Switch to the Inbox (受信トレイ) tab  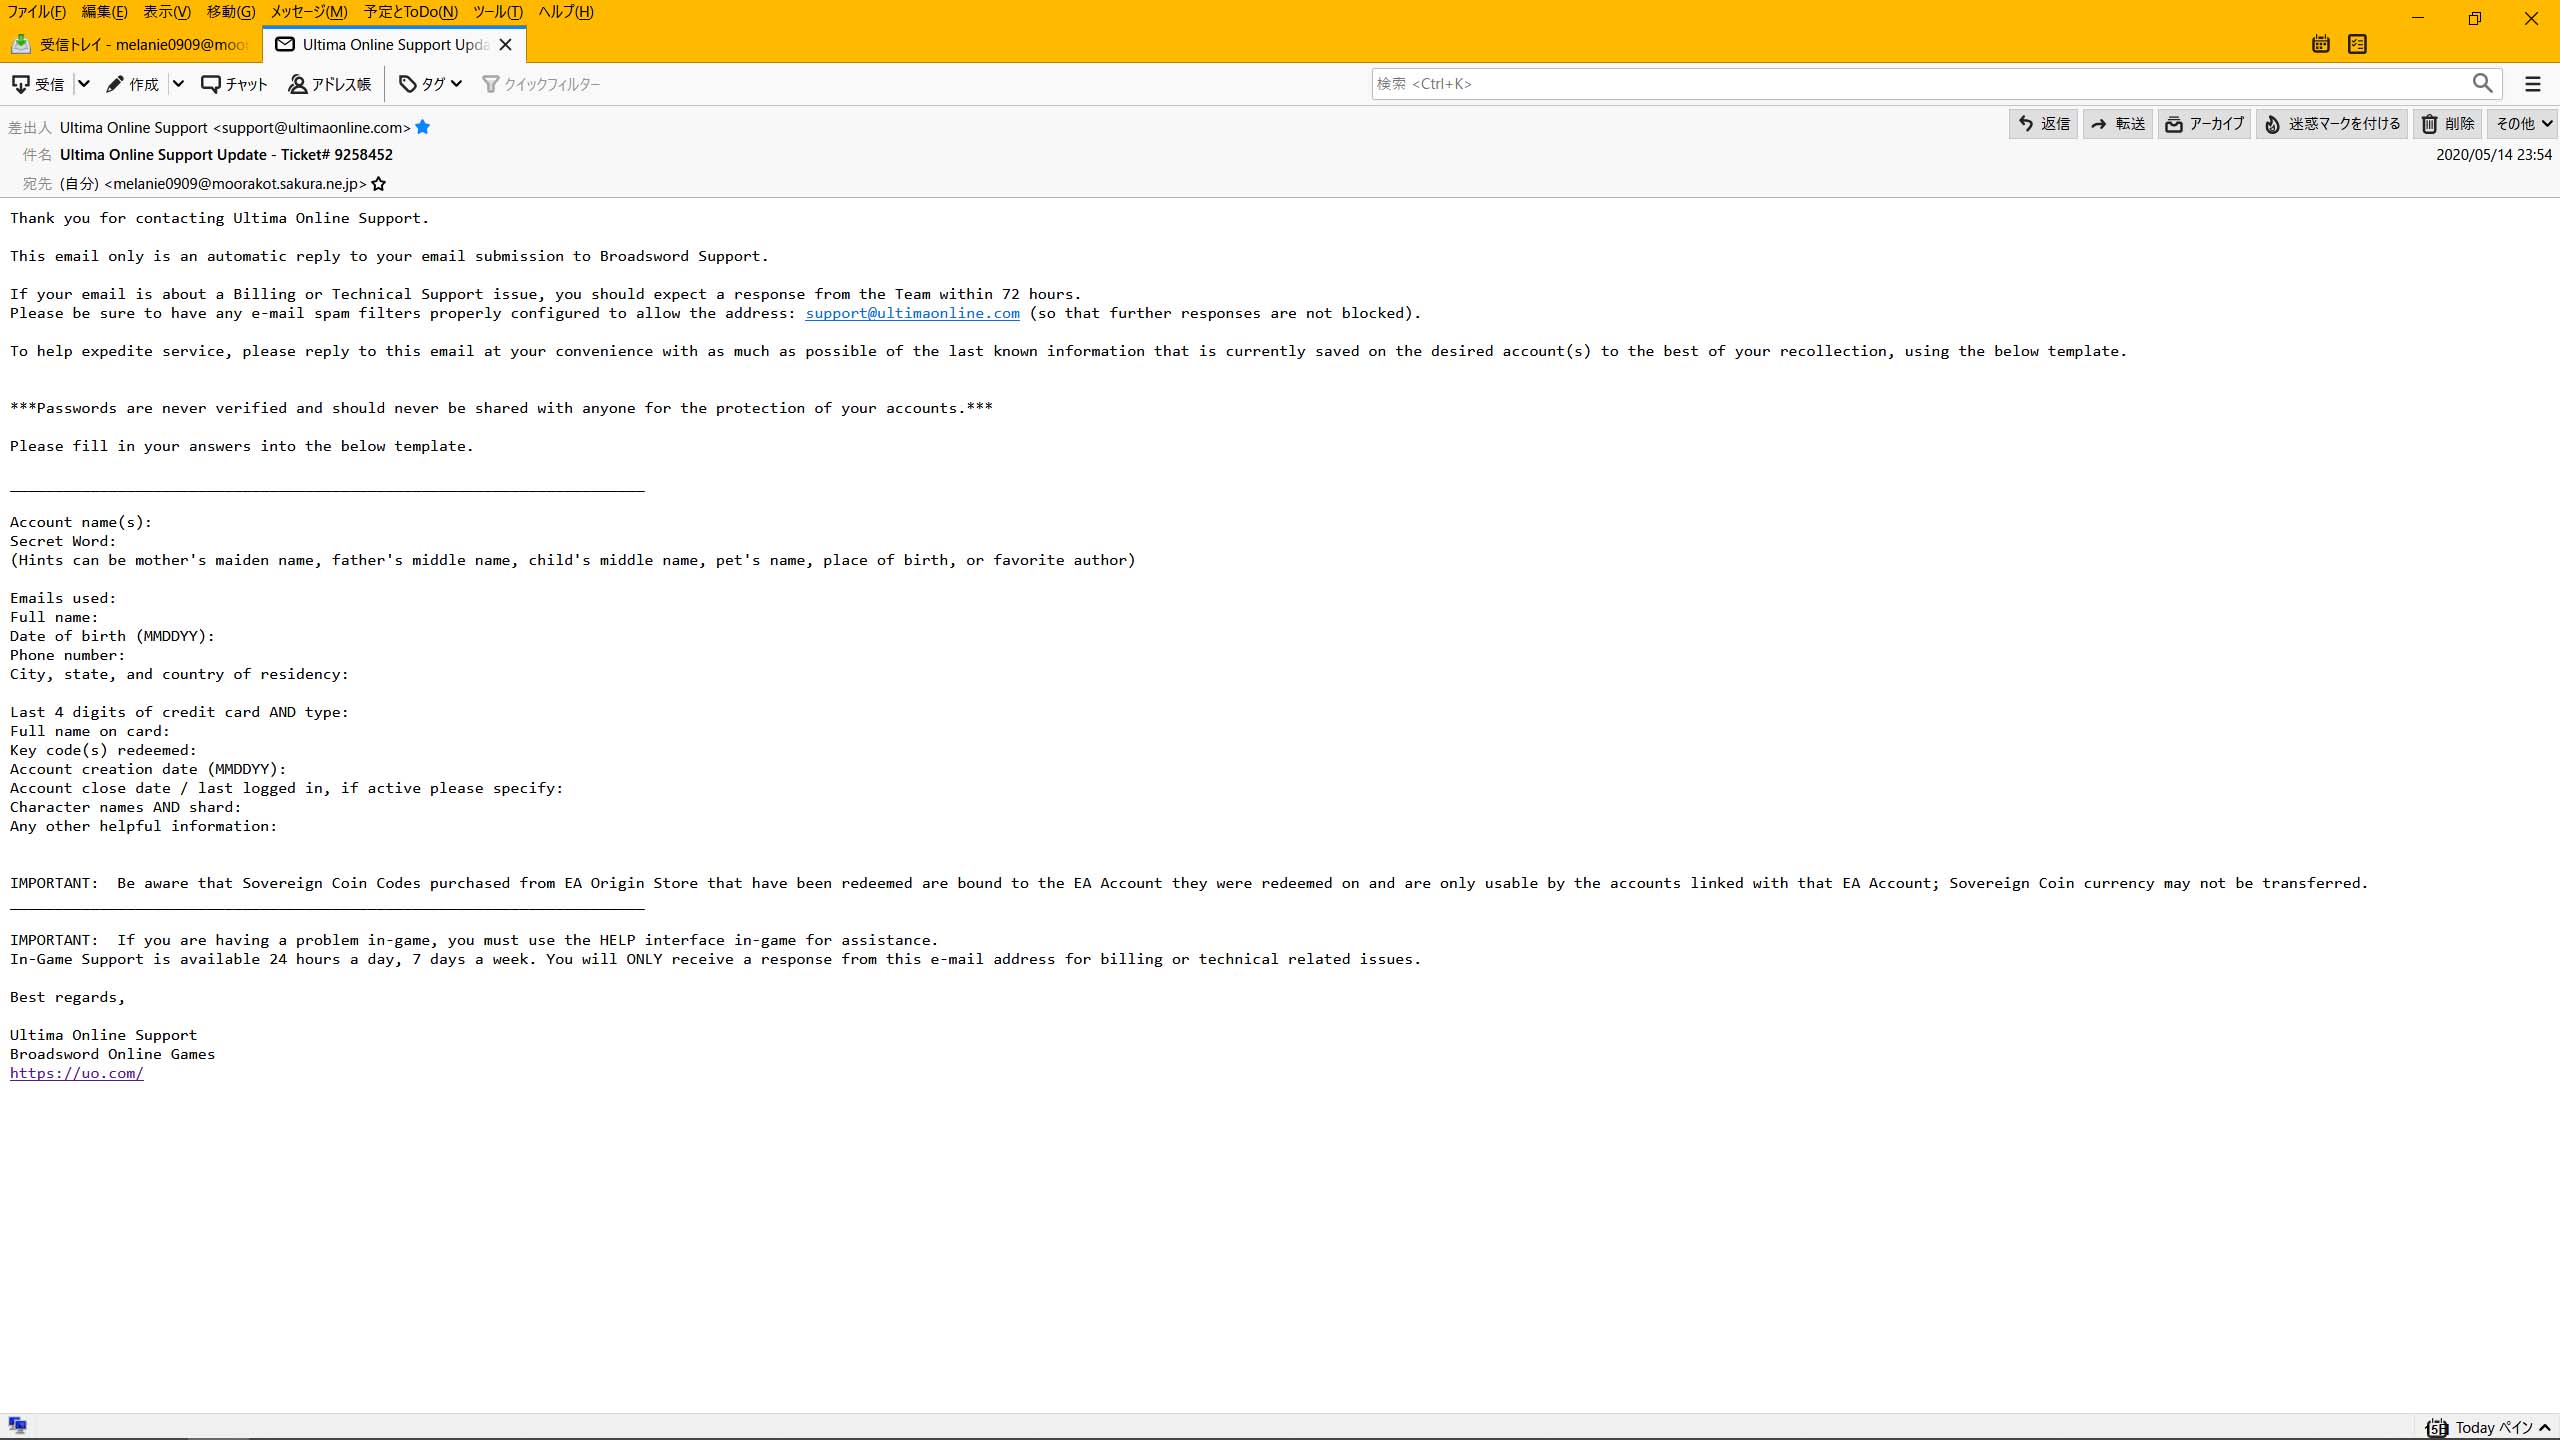point(131,44)
